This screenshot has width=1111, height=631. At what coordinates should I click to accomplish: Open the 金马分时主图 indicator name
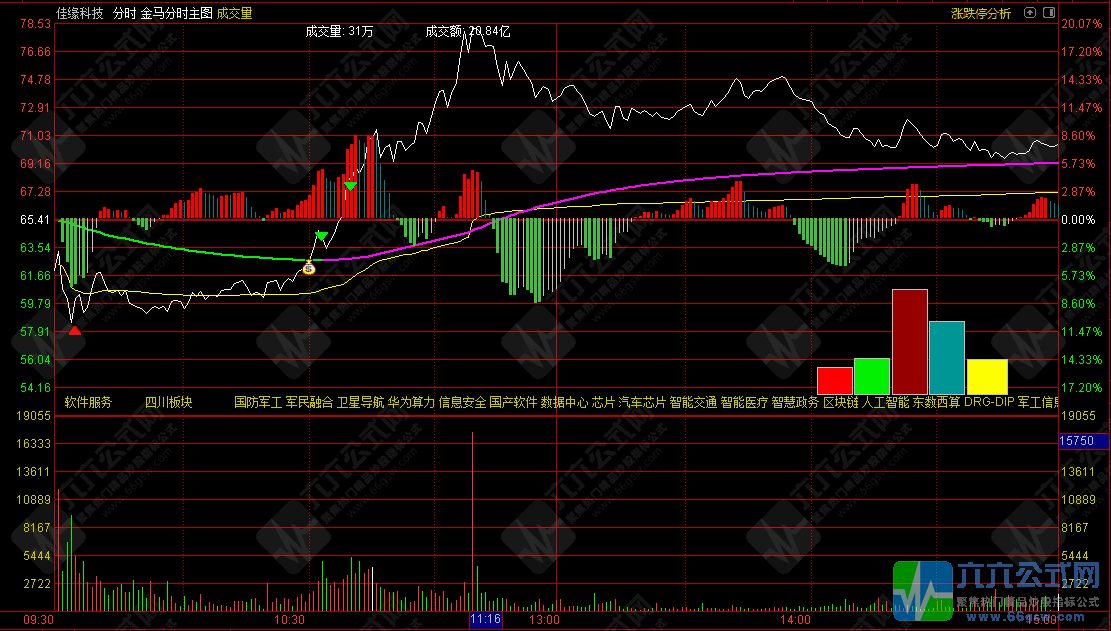coord(176,14)
